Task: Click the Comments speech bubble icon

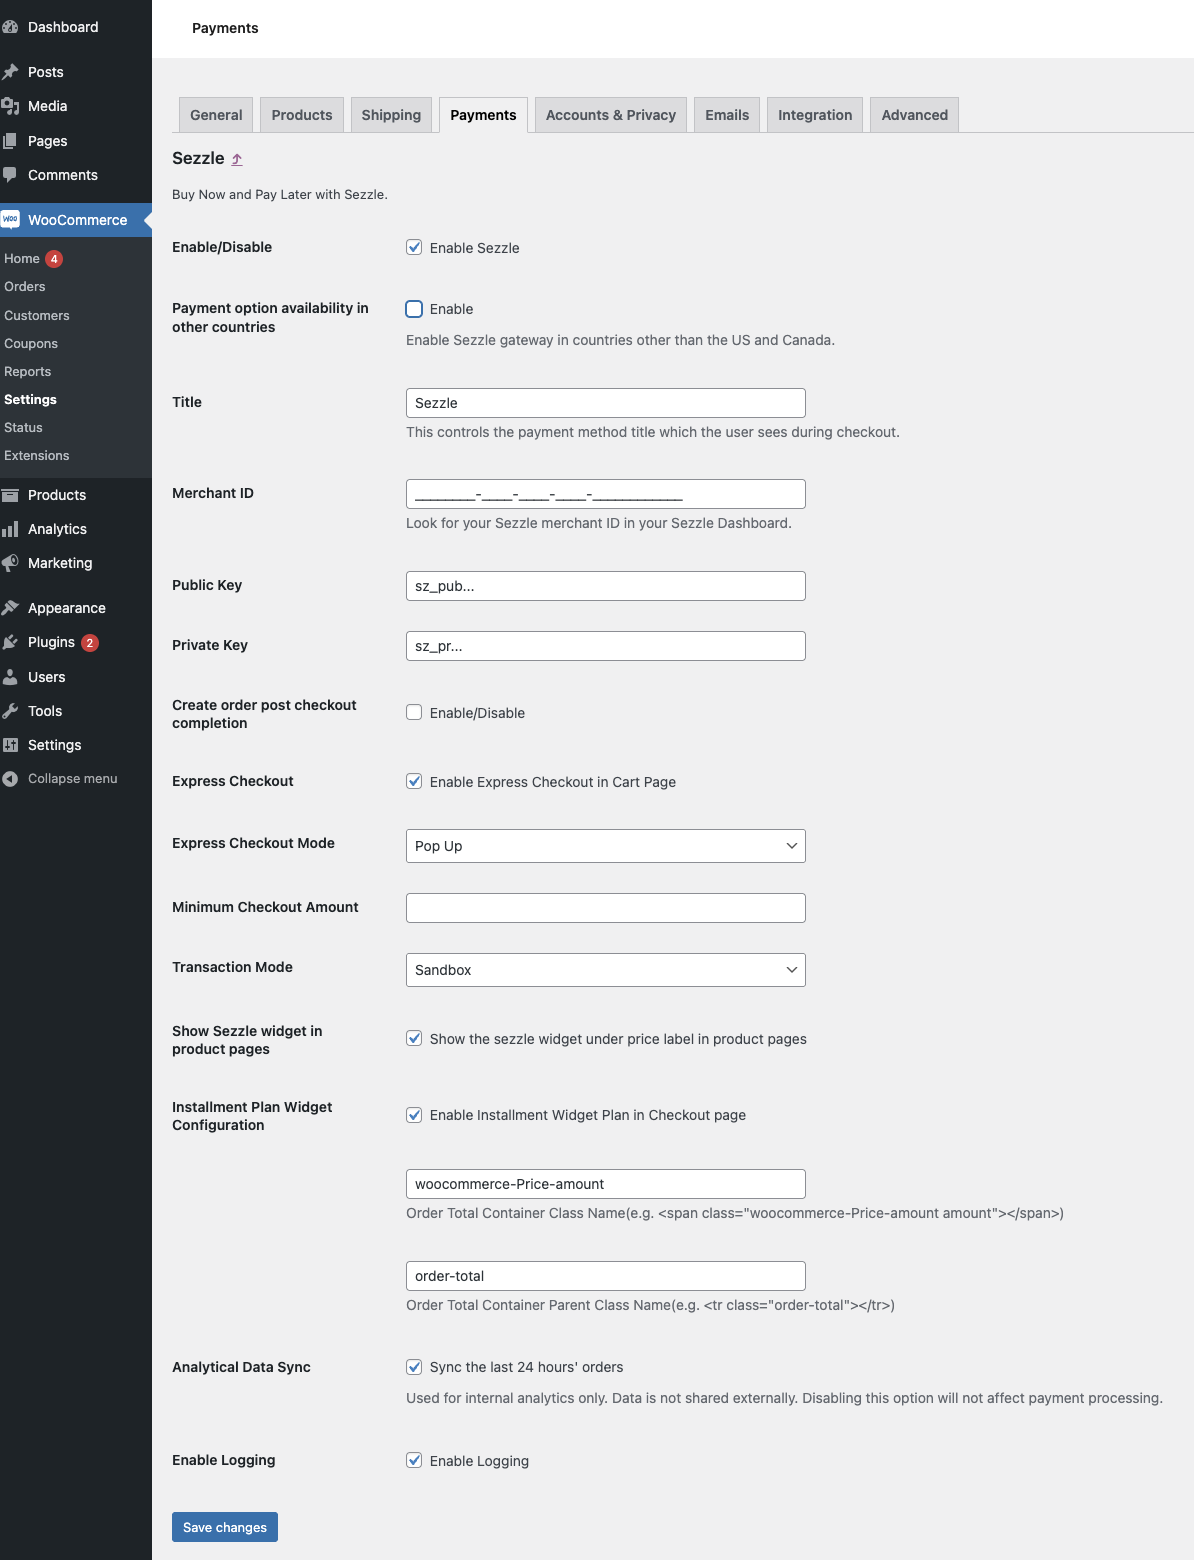Action: tap(10, 175)
